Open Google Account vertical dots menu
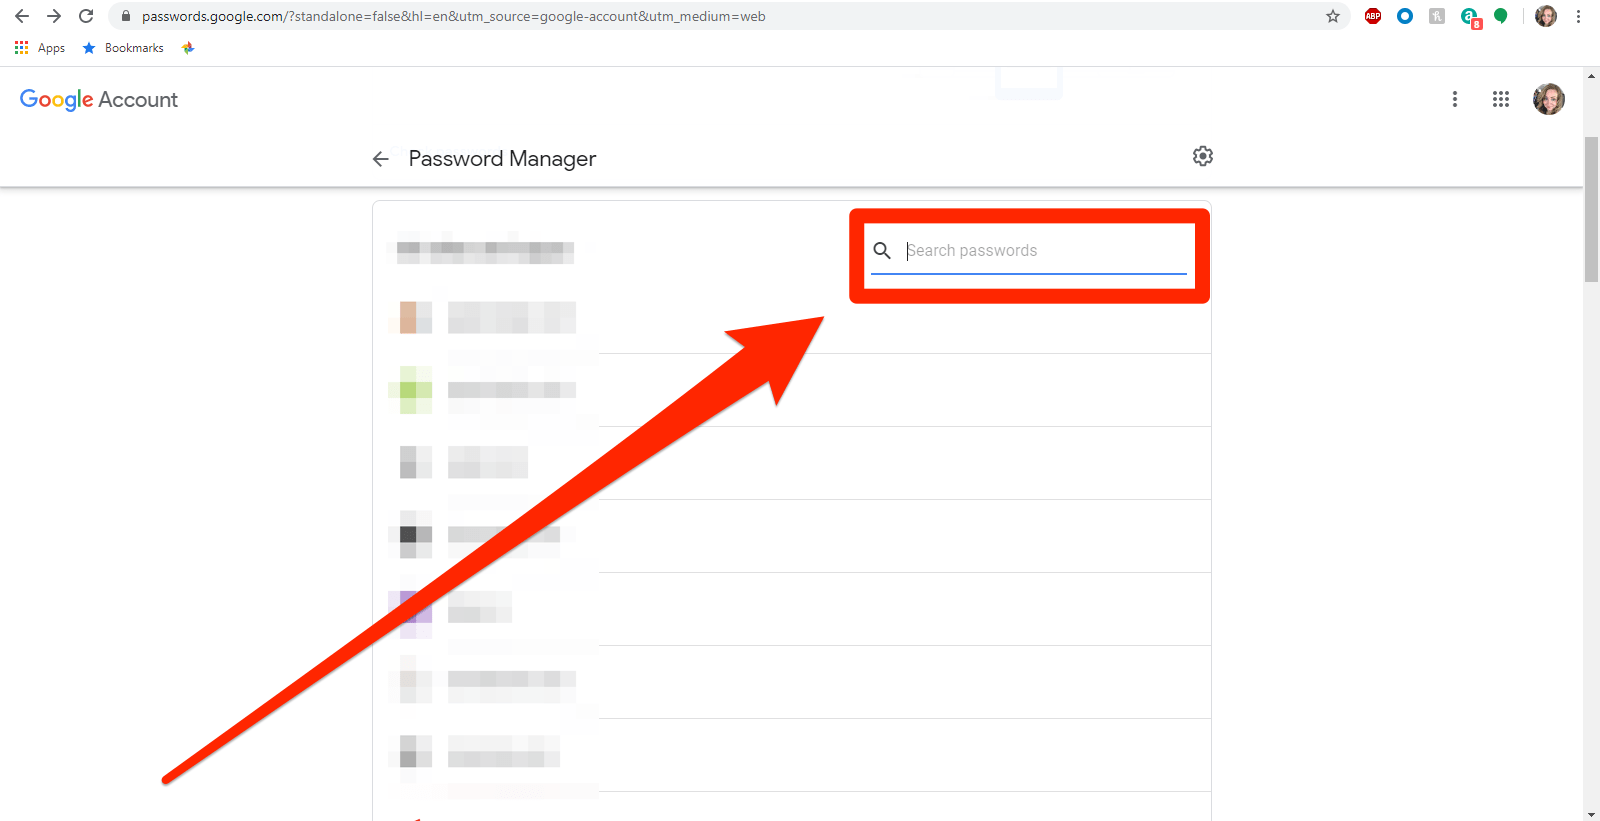 point(1454,99)
